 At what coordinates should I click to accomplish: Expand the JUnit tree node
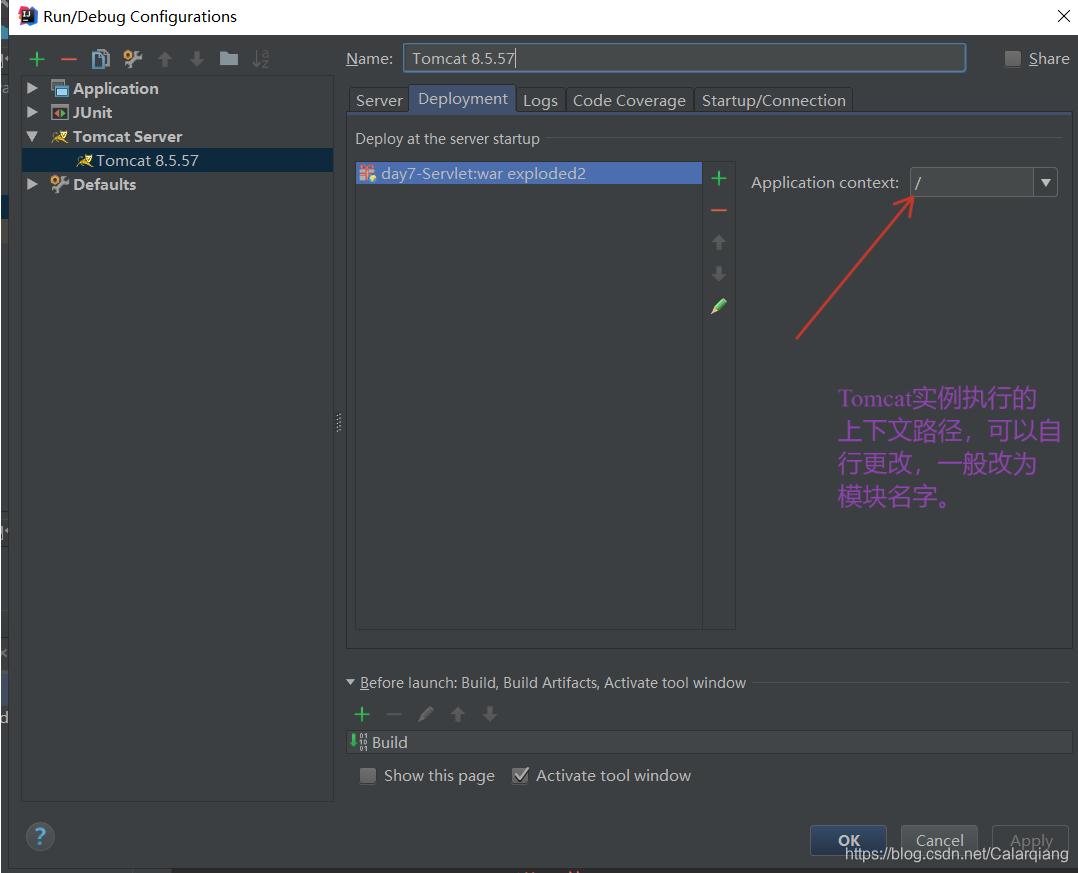[x=32, y=112]
